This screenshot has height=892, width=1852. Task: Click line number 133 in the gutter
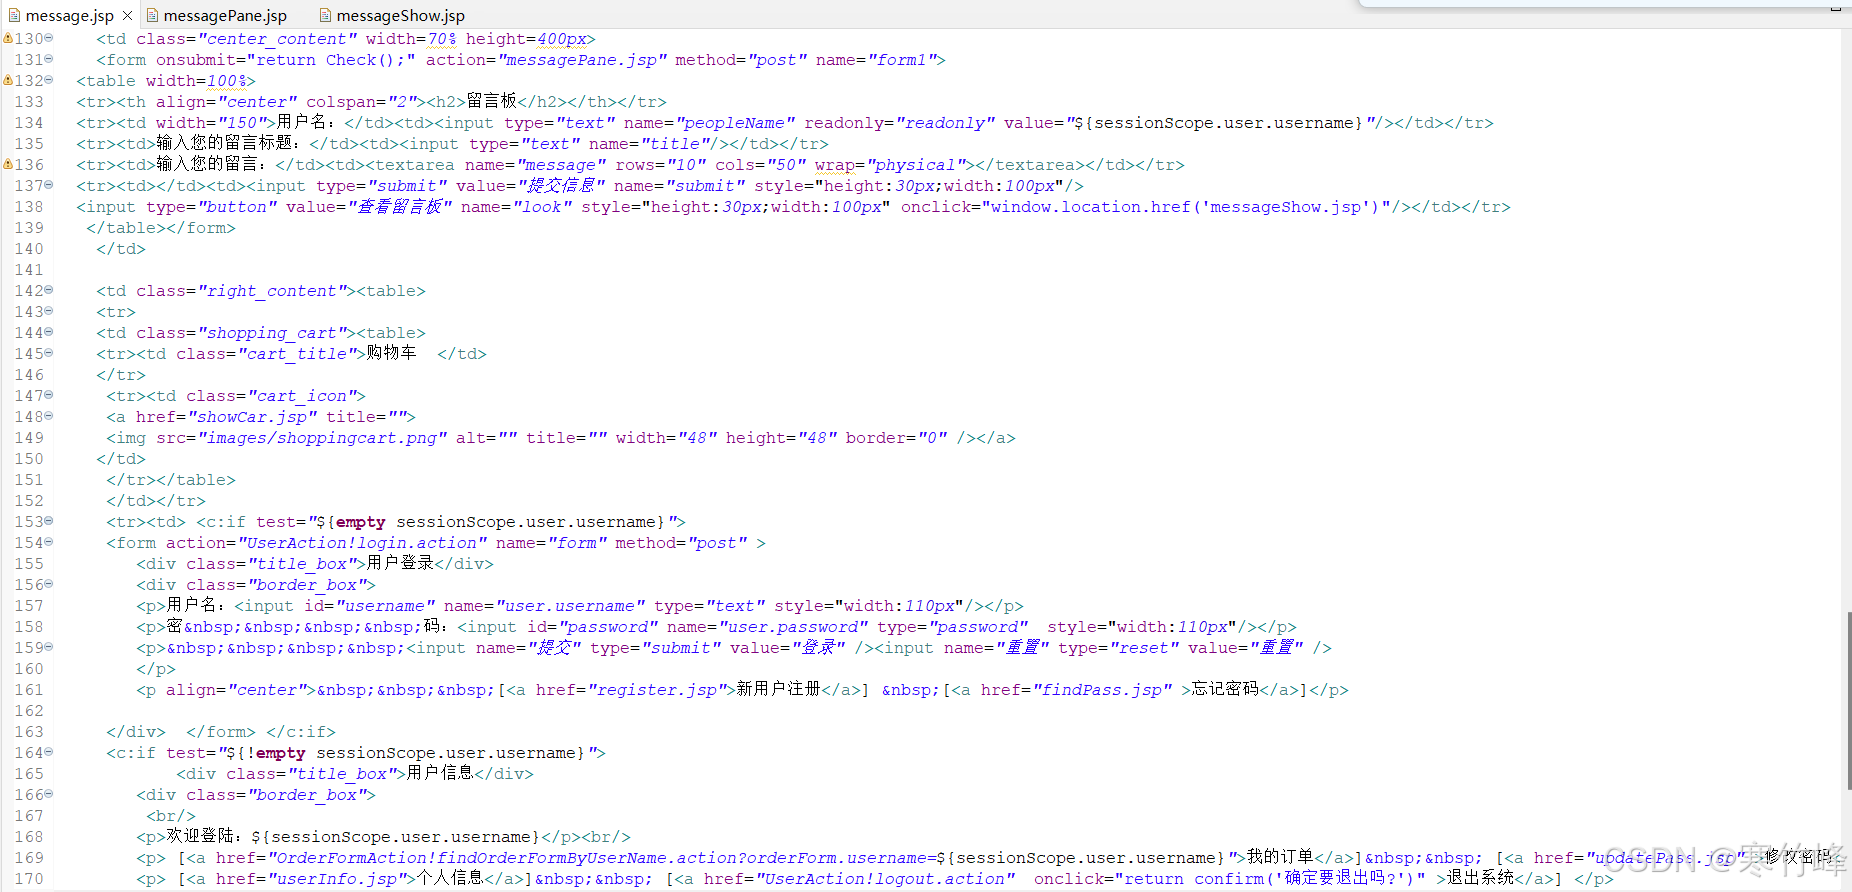[x=29, y=102]
